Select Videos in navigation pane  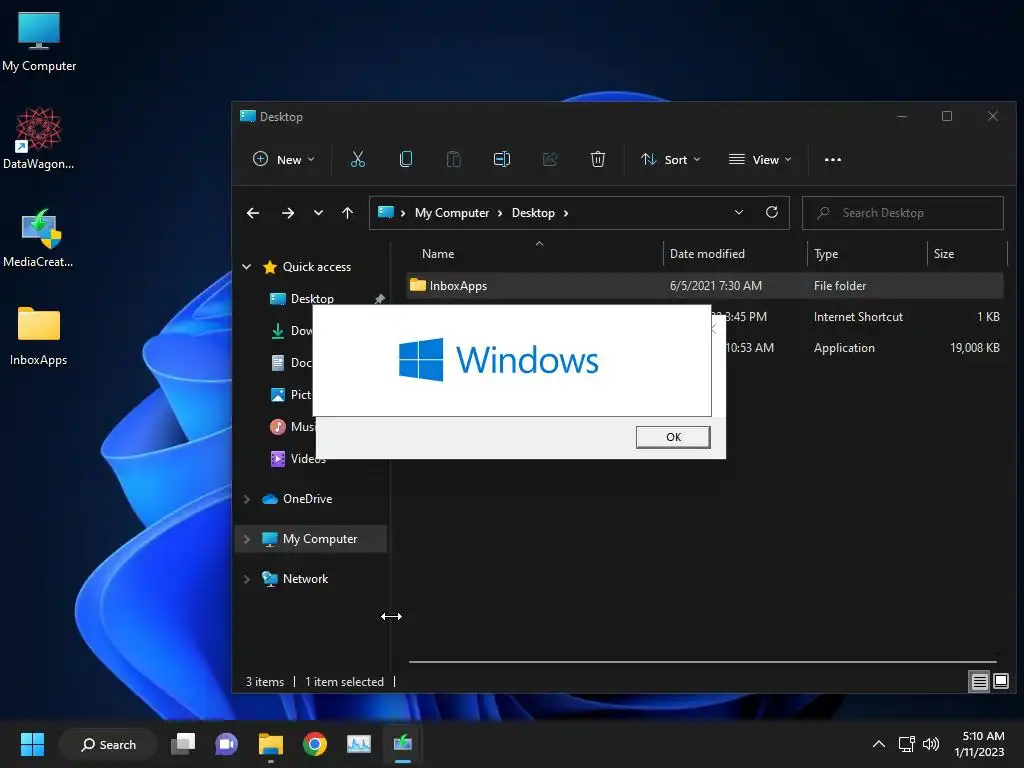coord(298,458)
